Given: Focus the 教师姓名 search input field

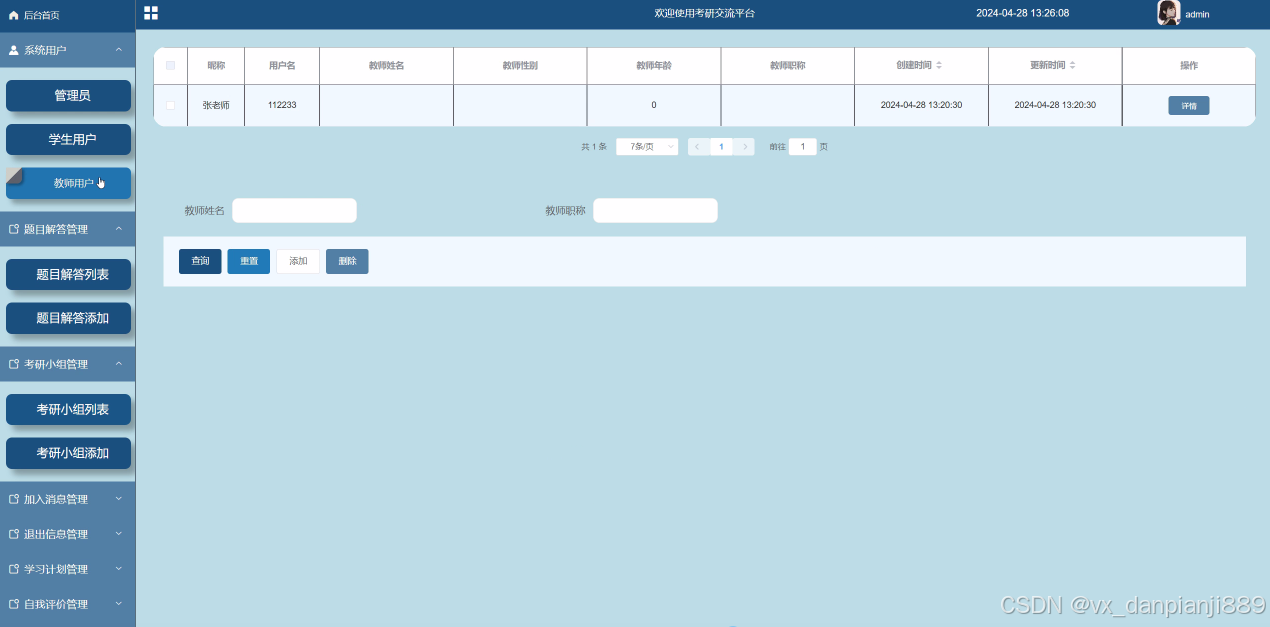Looking at the screenshot, I should click(294, 210).
